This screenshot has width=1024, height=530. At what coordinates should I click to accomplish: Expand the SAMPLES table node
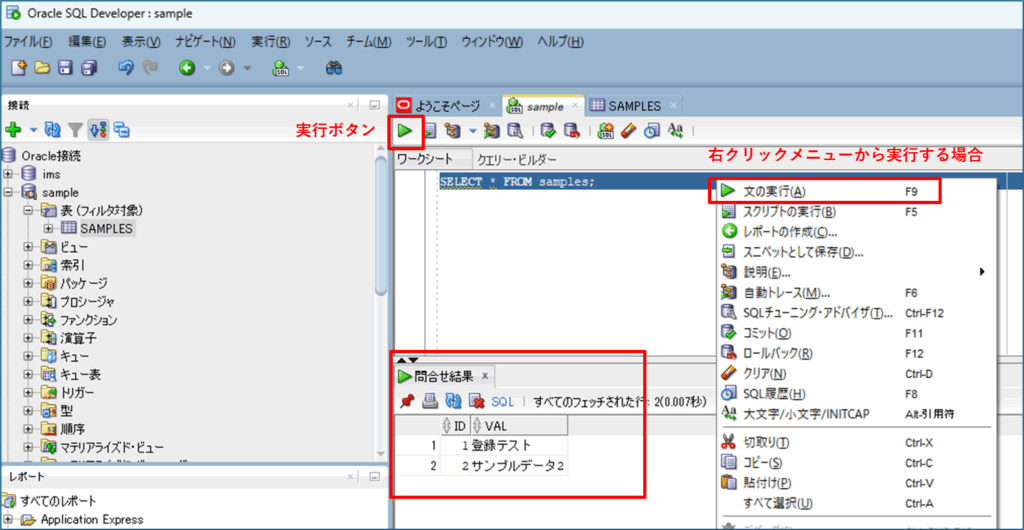pyautogui.click(x=49, y=229)
